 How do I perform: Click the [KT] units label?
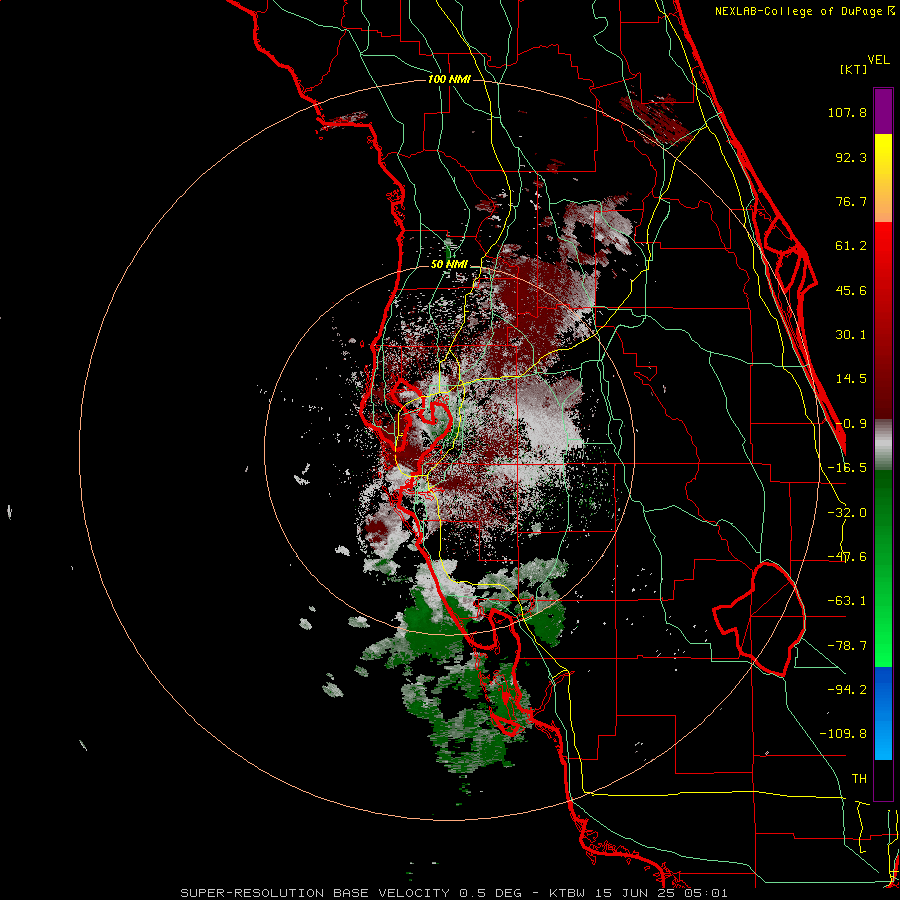(853, 69)
